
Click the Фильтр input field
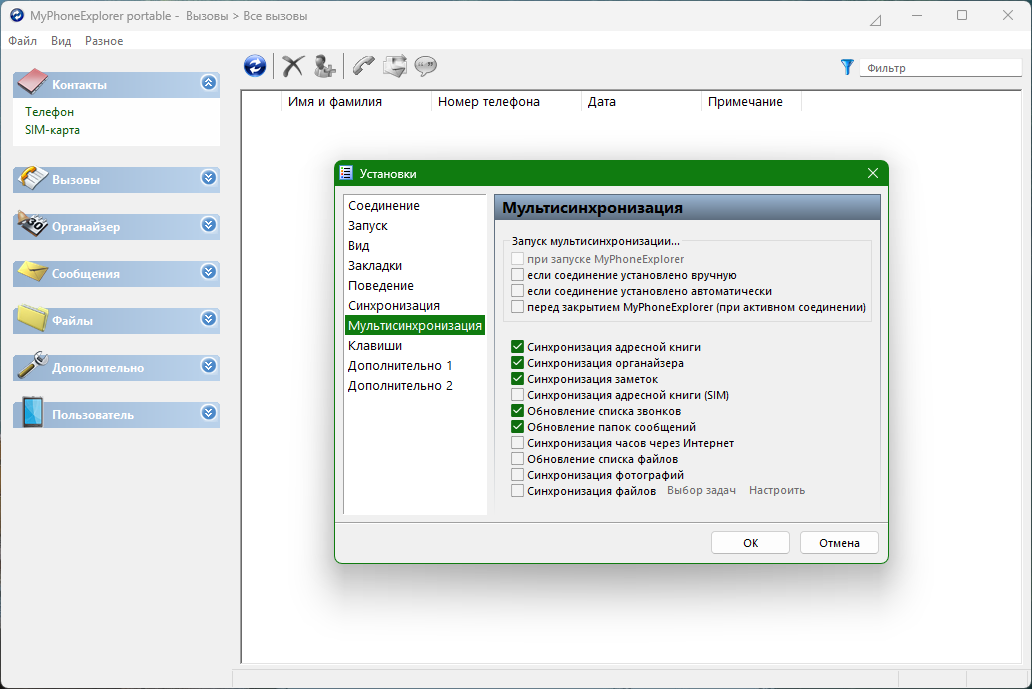point(941,68)
